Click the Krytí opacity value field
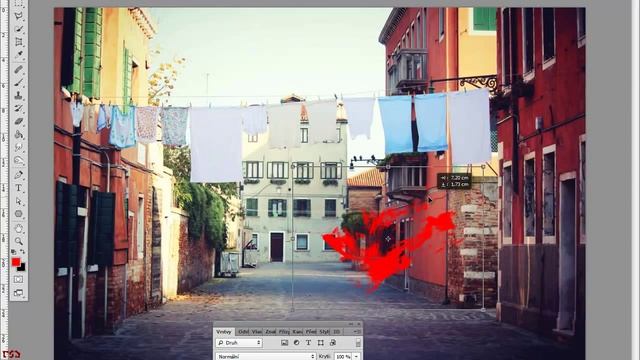The width and height of the screenshot is (640, 360). (343, 357)
